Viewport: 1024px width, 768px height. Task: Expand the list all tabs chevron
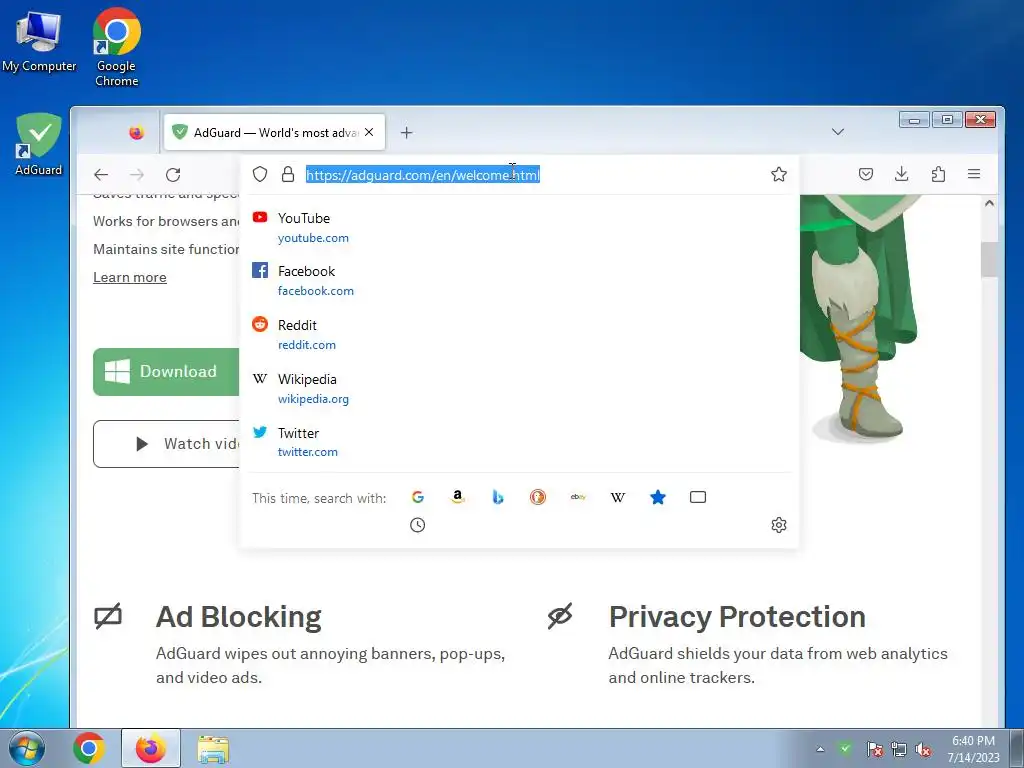838,132
